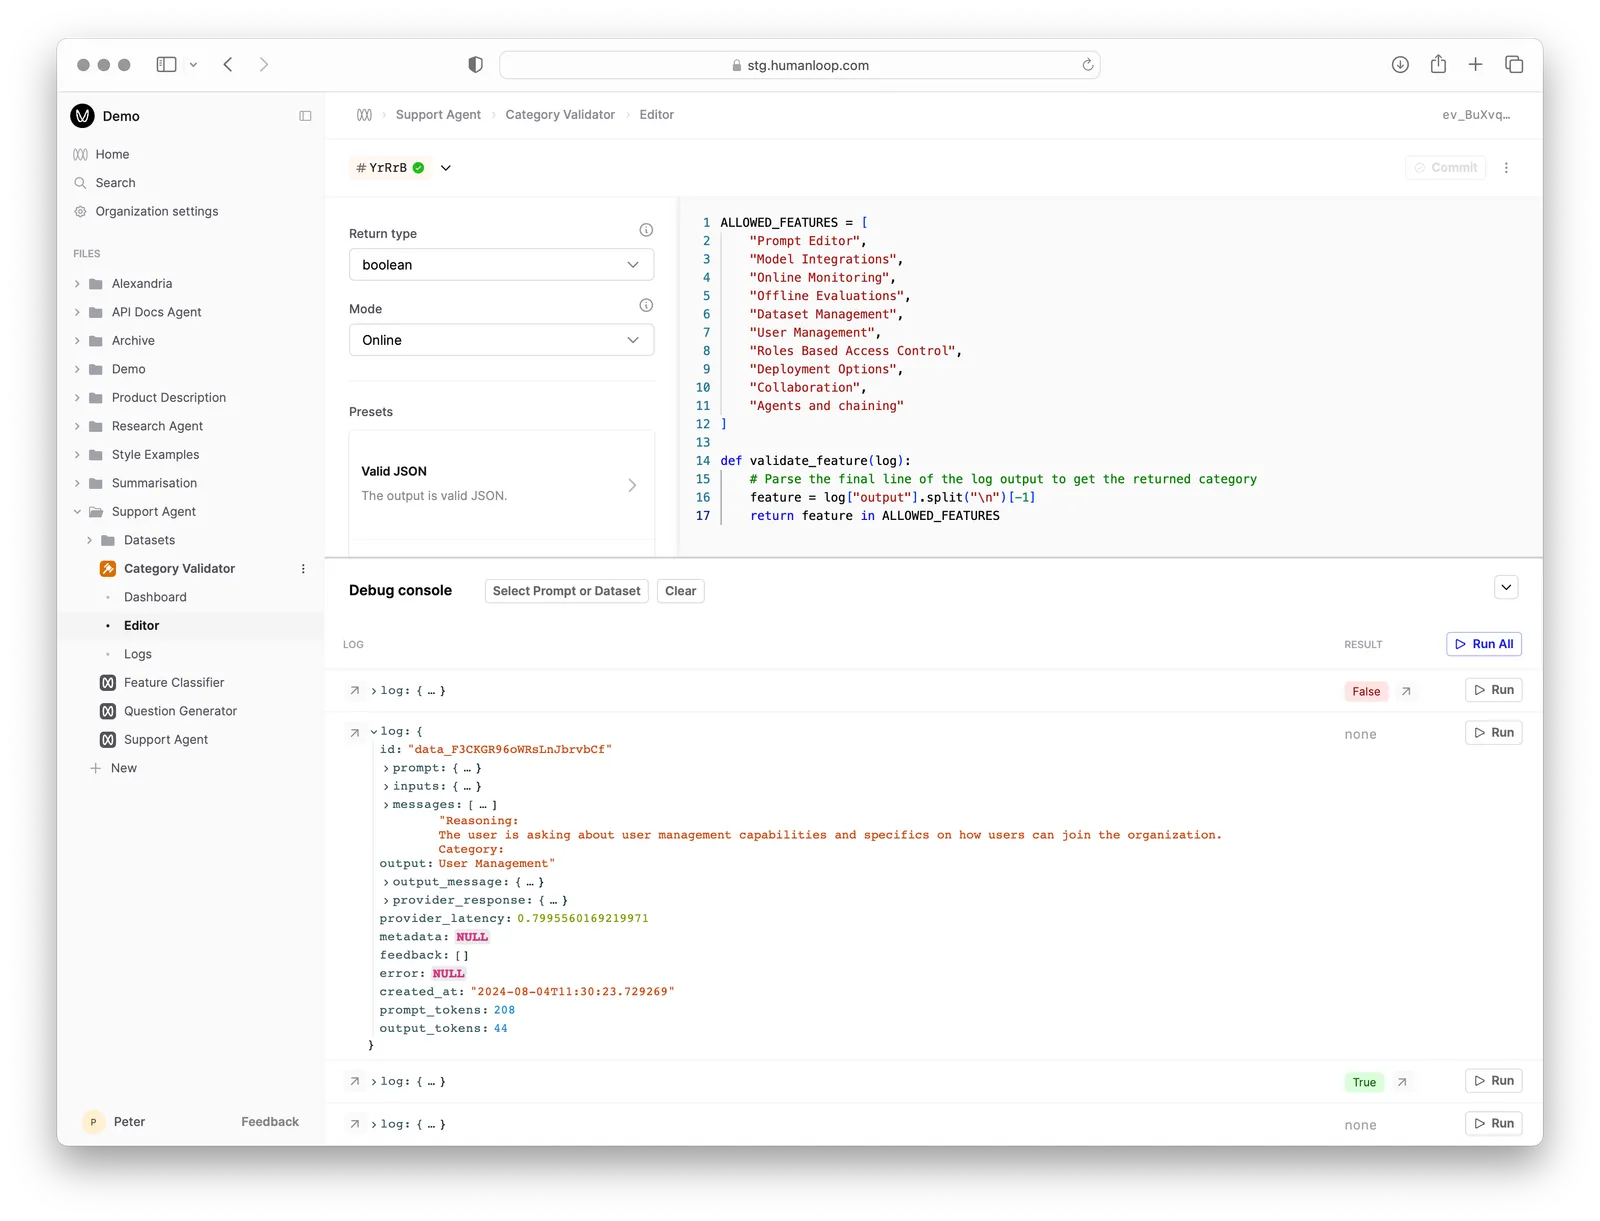Expand the provider_response node in the log
1600x1221 pixels.
386,901
